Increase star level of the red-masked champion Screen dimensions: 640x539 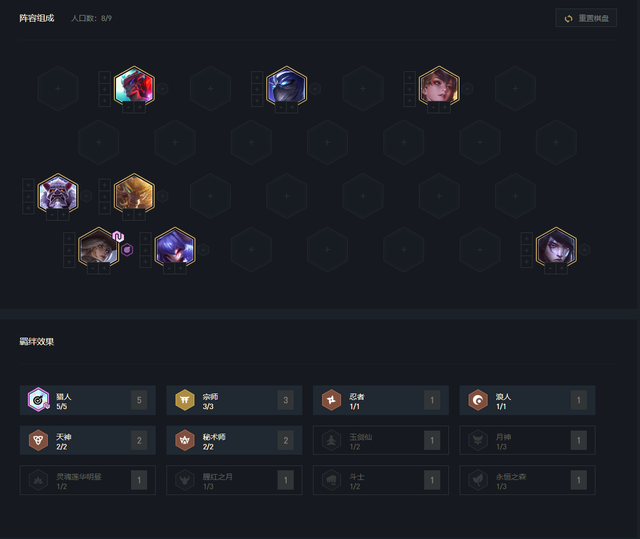coord(140,107)
